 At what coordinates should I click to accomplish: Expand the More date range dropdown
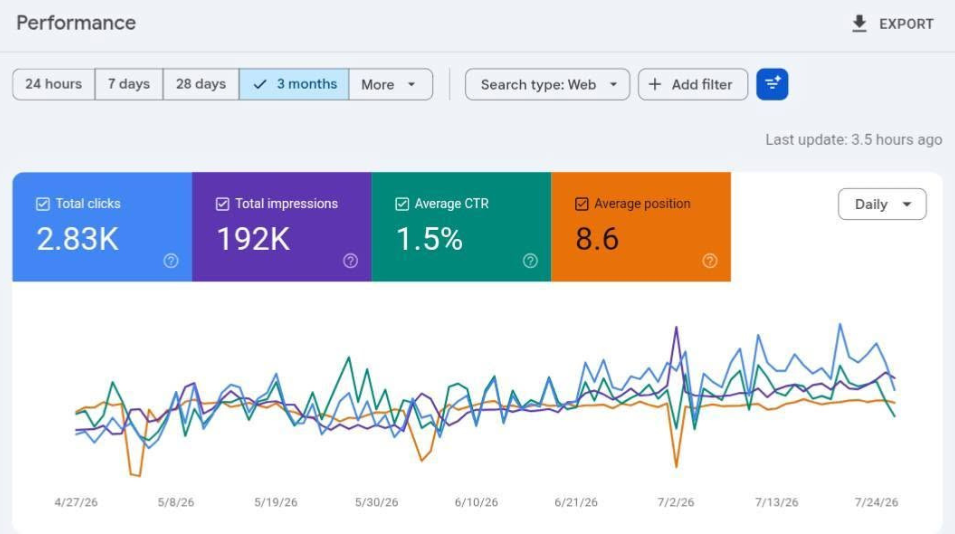390,84
